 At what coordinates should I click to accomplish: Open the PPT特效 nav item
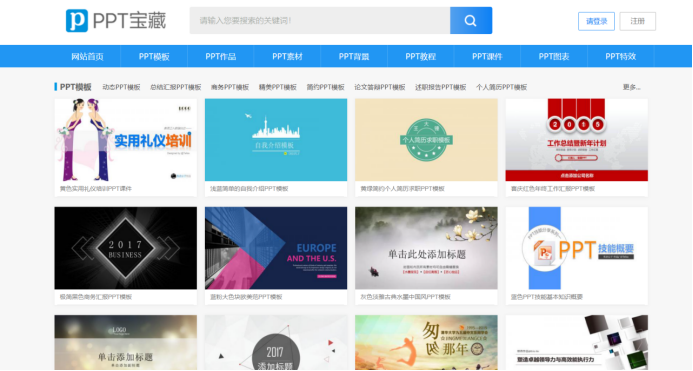click(x=621, y=57)
